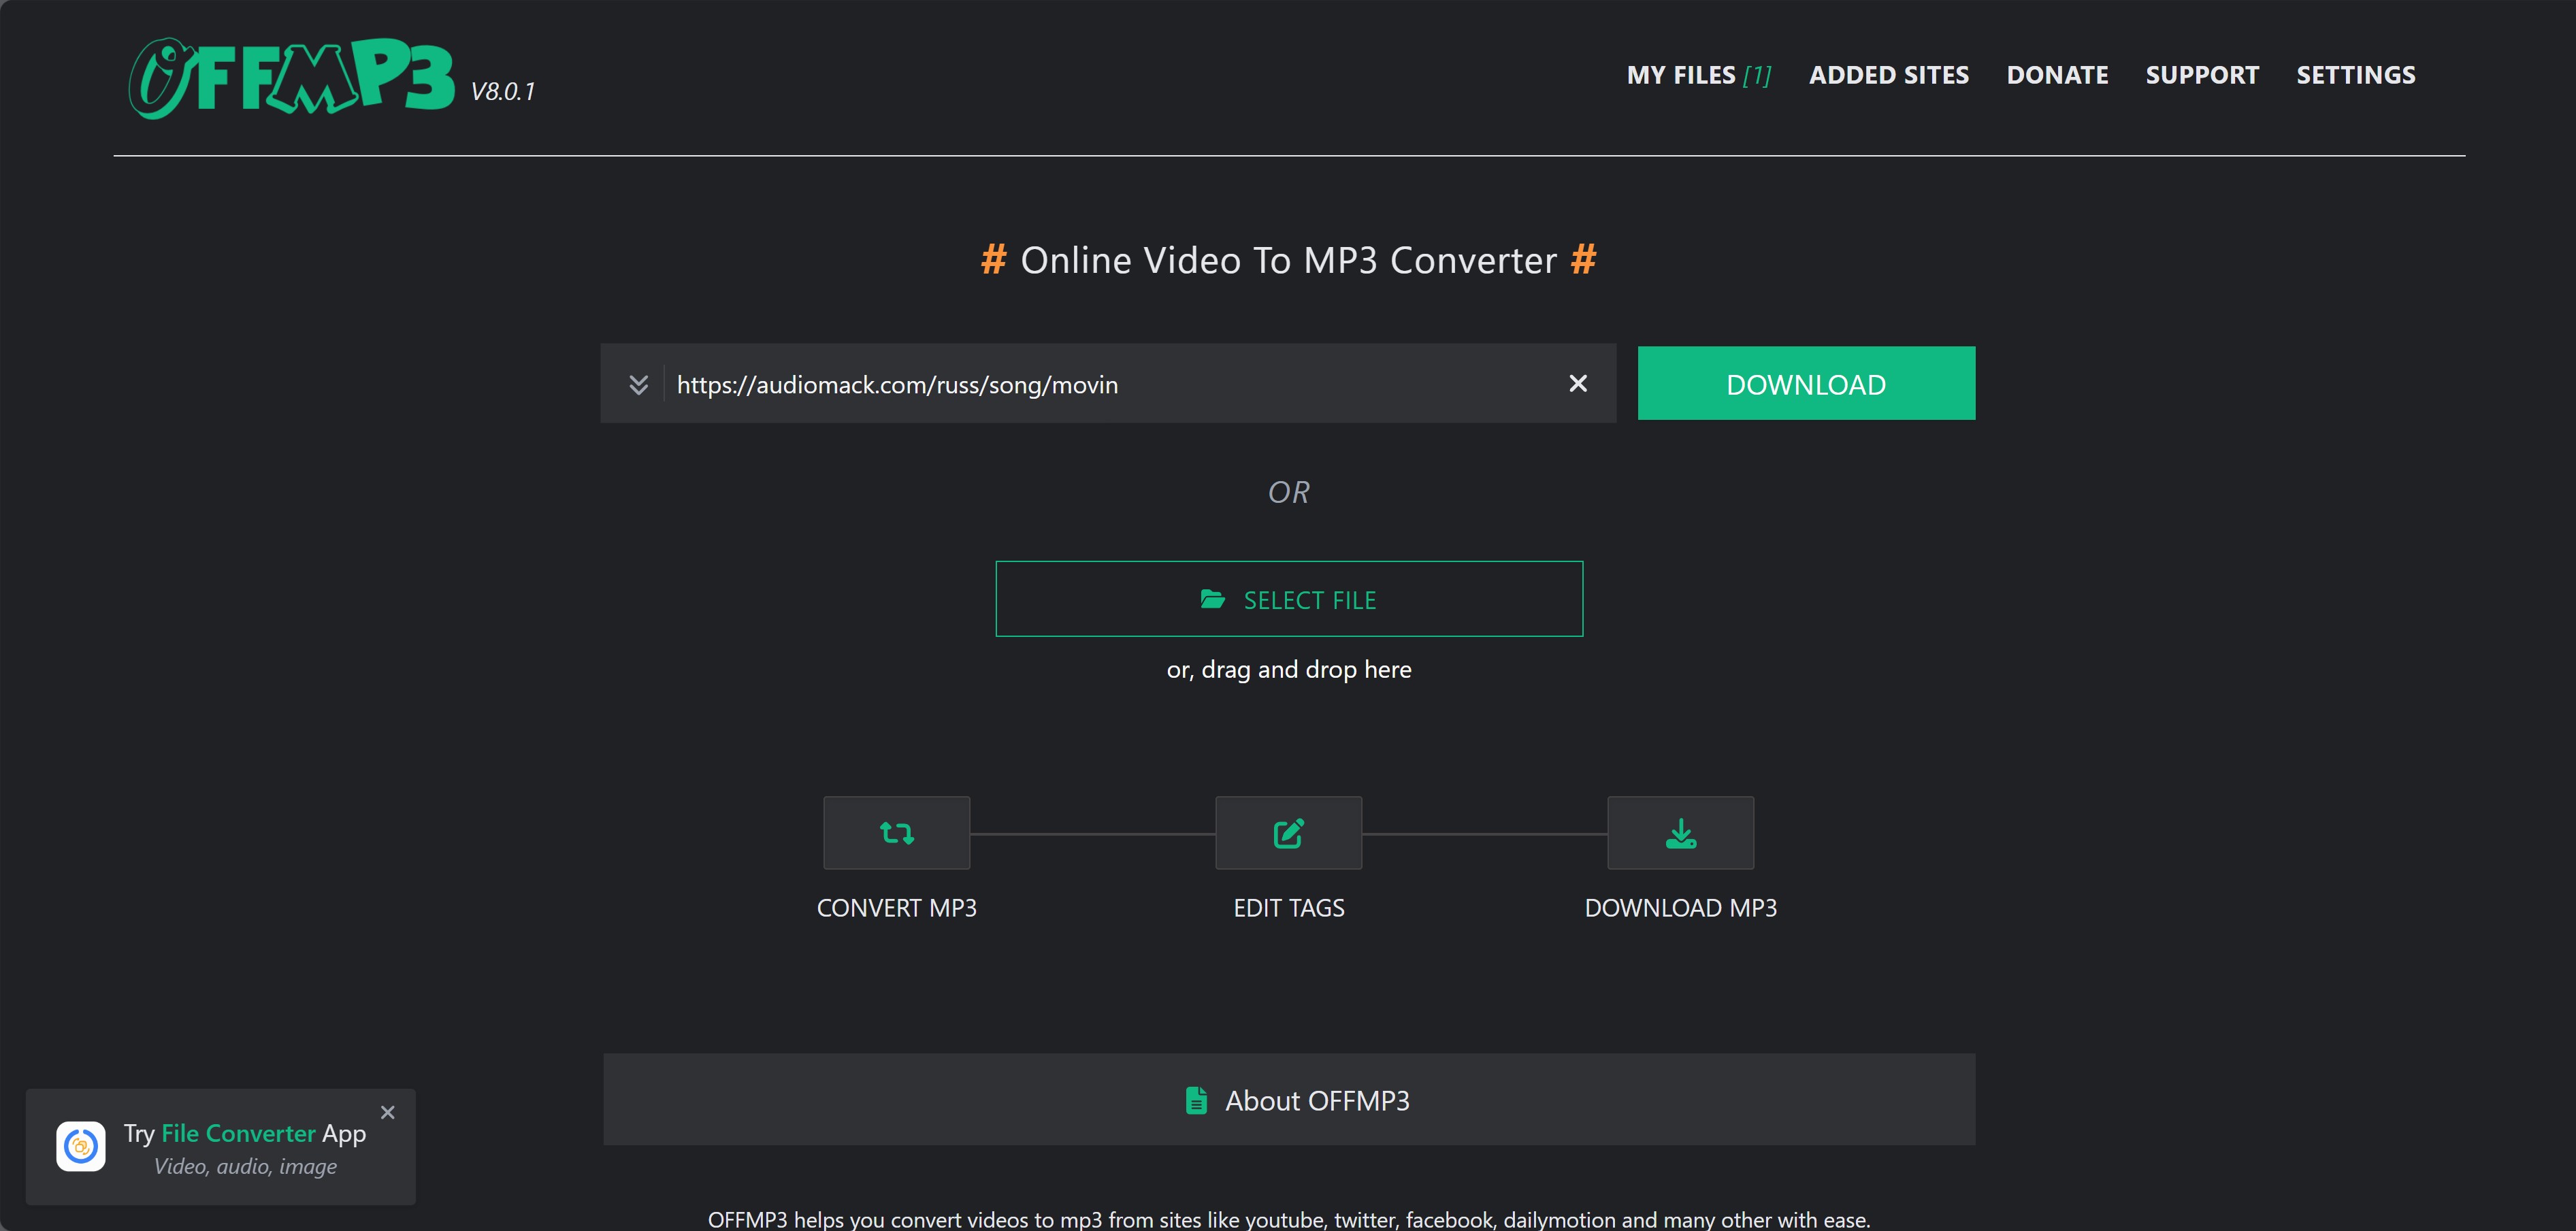Click the File Converter app icon
Image resolution: width=2576 pixels, height=1231 pixels.
coord(81,1146)
